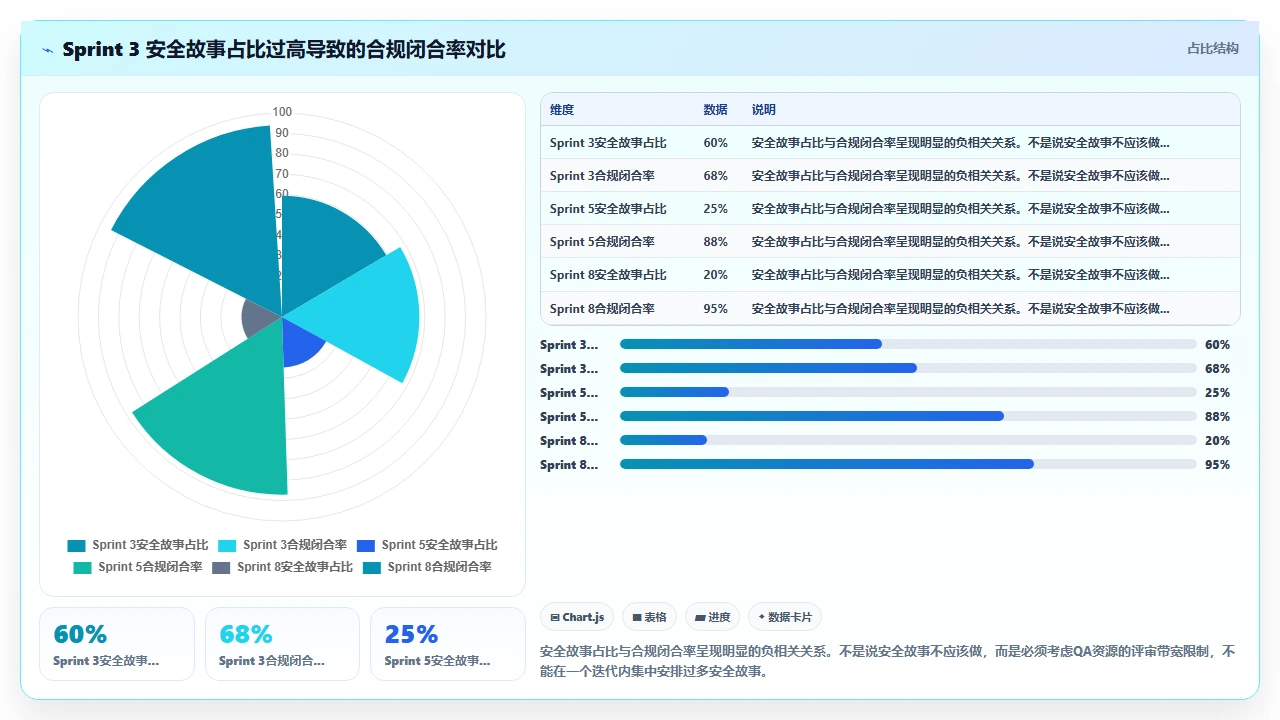The image size is (1280, 720).
Task: Select table row Sprint 8合规闭合率
Action: coord(890,308)
